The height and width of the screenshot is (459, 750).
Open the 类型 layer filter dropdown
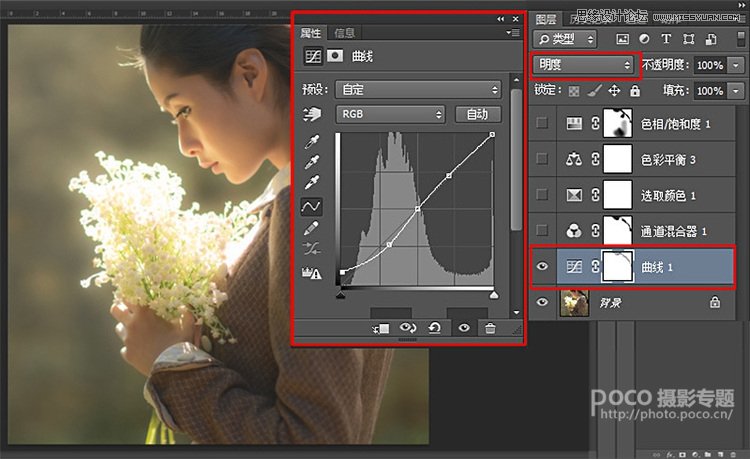point(565,39)
